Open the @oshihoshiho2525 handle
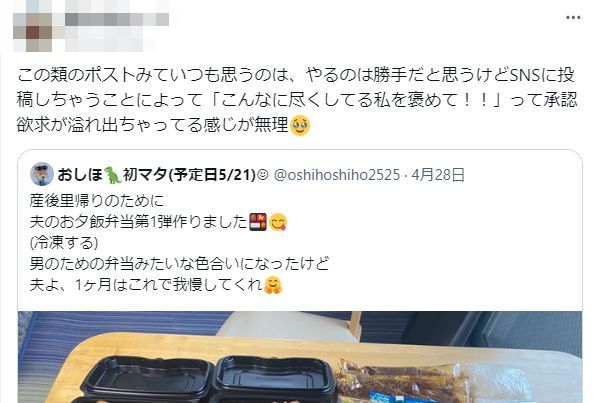The image size is (599, 403). point(337,175)
